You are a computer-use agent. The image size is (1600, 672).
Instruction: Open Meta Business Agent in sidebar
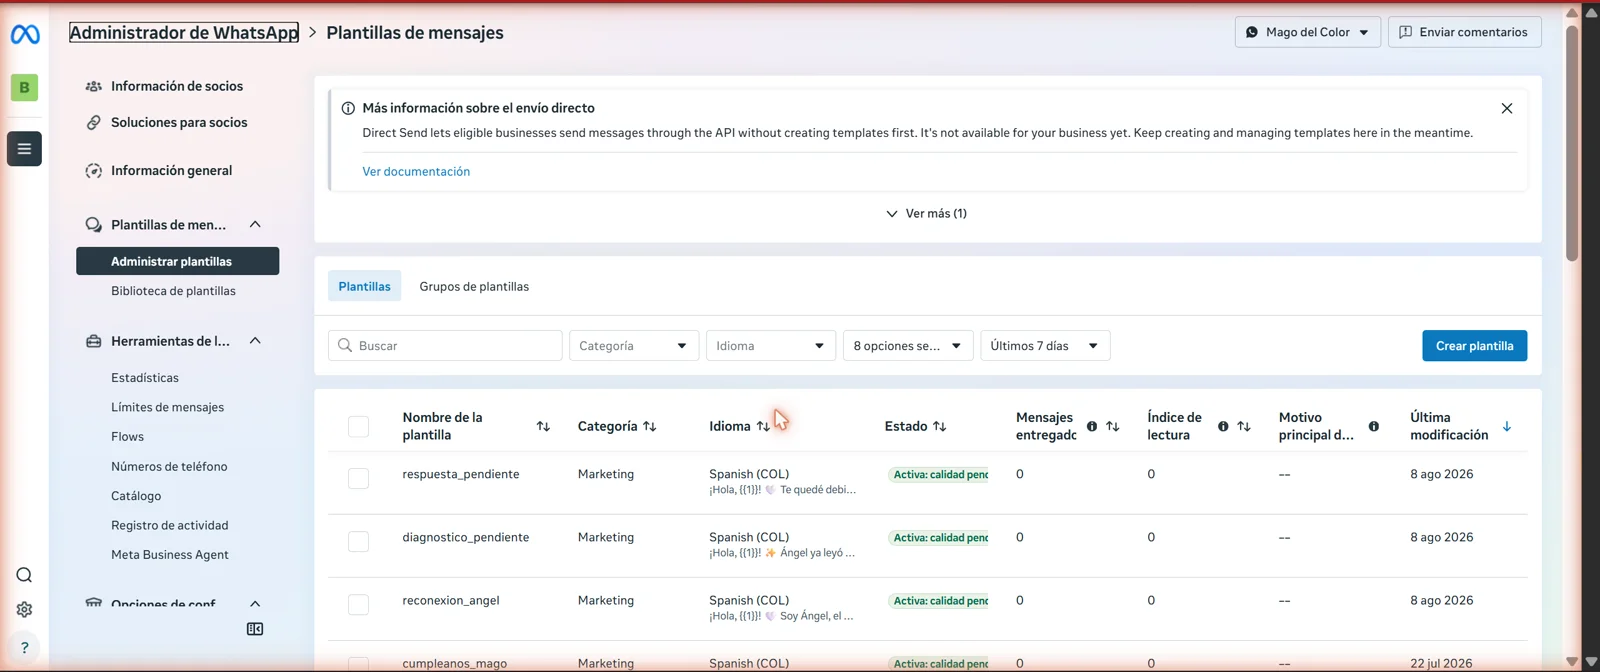(x=170, y=555)
